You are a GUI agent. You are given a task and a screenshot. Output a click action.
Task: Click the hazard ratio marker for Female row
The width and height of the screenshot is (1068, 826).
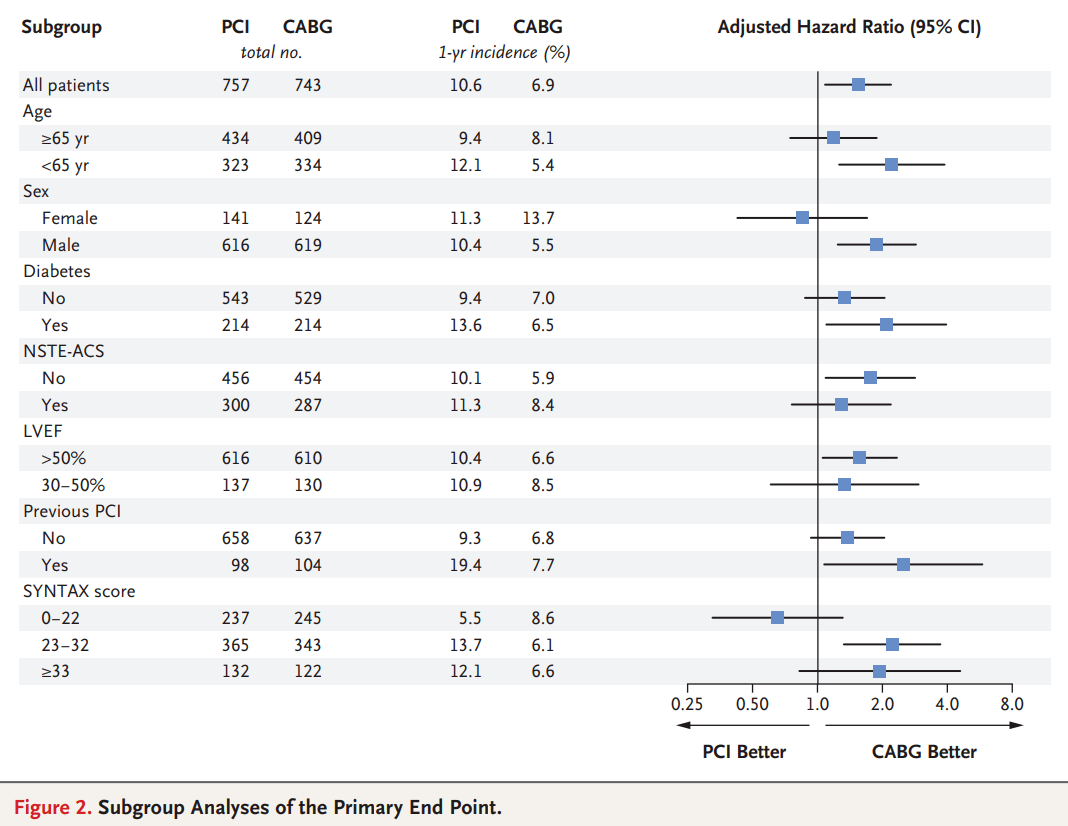pyautogui.click(x=802, y=217)
